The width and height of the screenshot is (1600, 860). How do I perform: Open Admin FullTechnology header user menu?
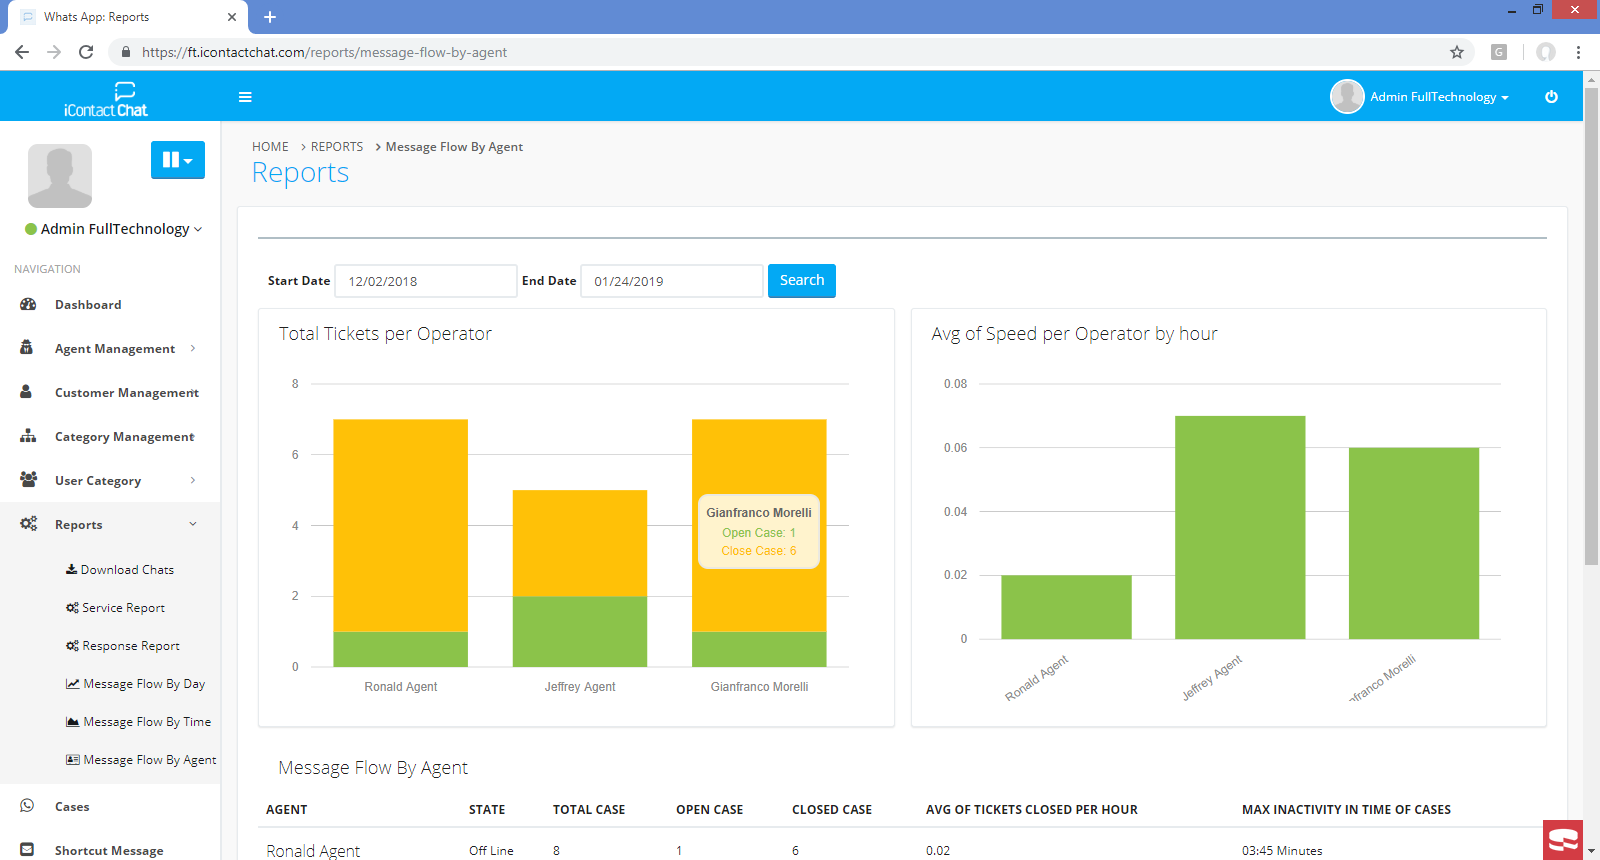[1439, 97]
